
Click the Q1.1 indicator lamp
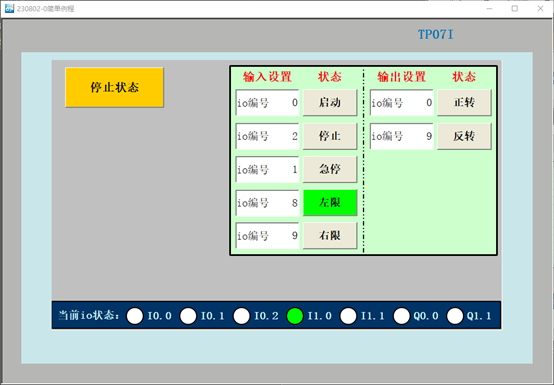tap(455, 315)
